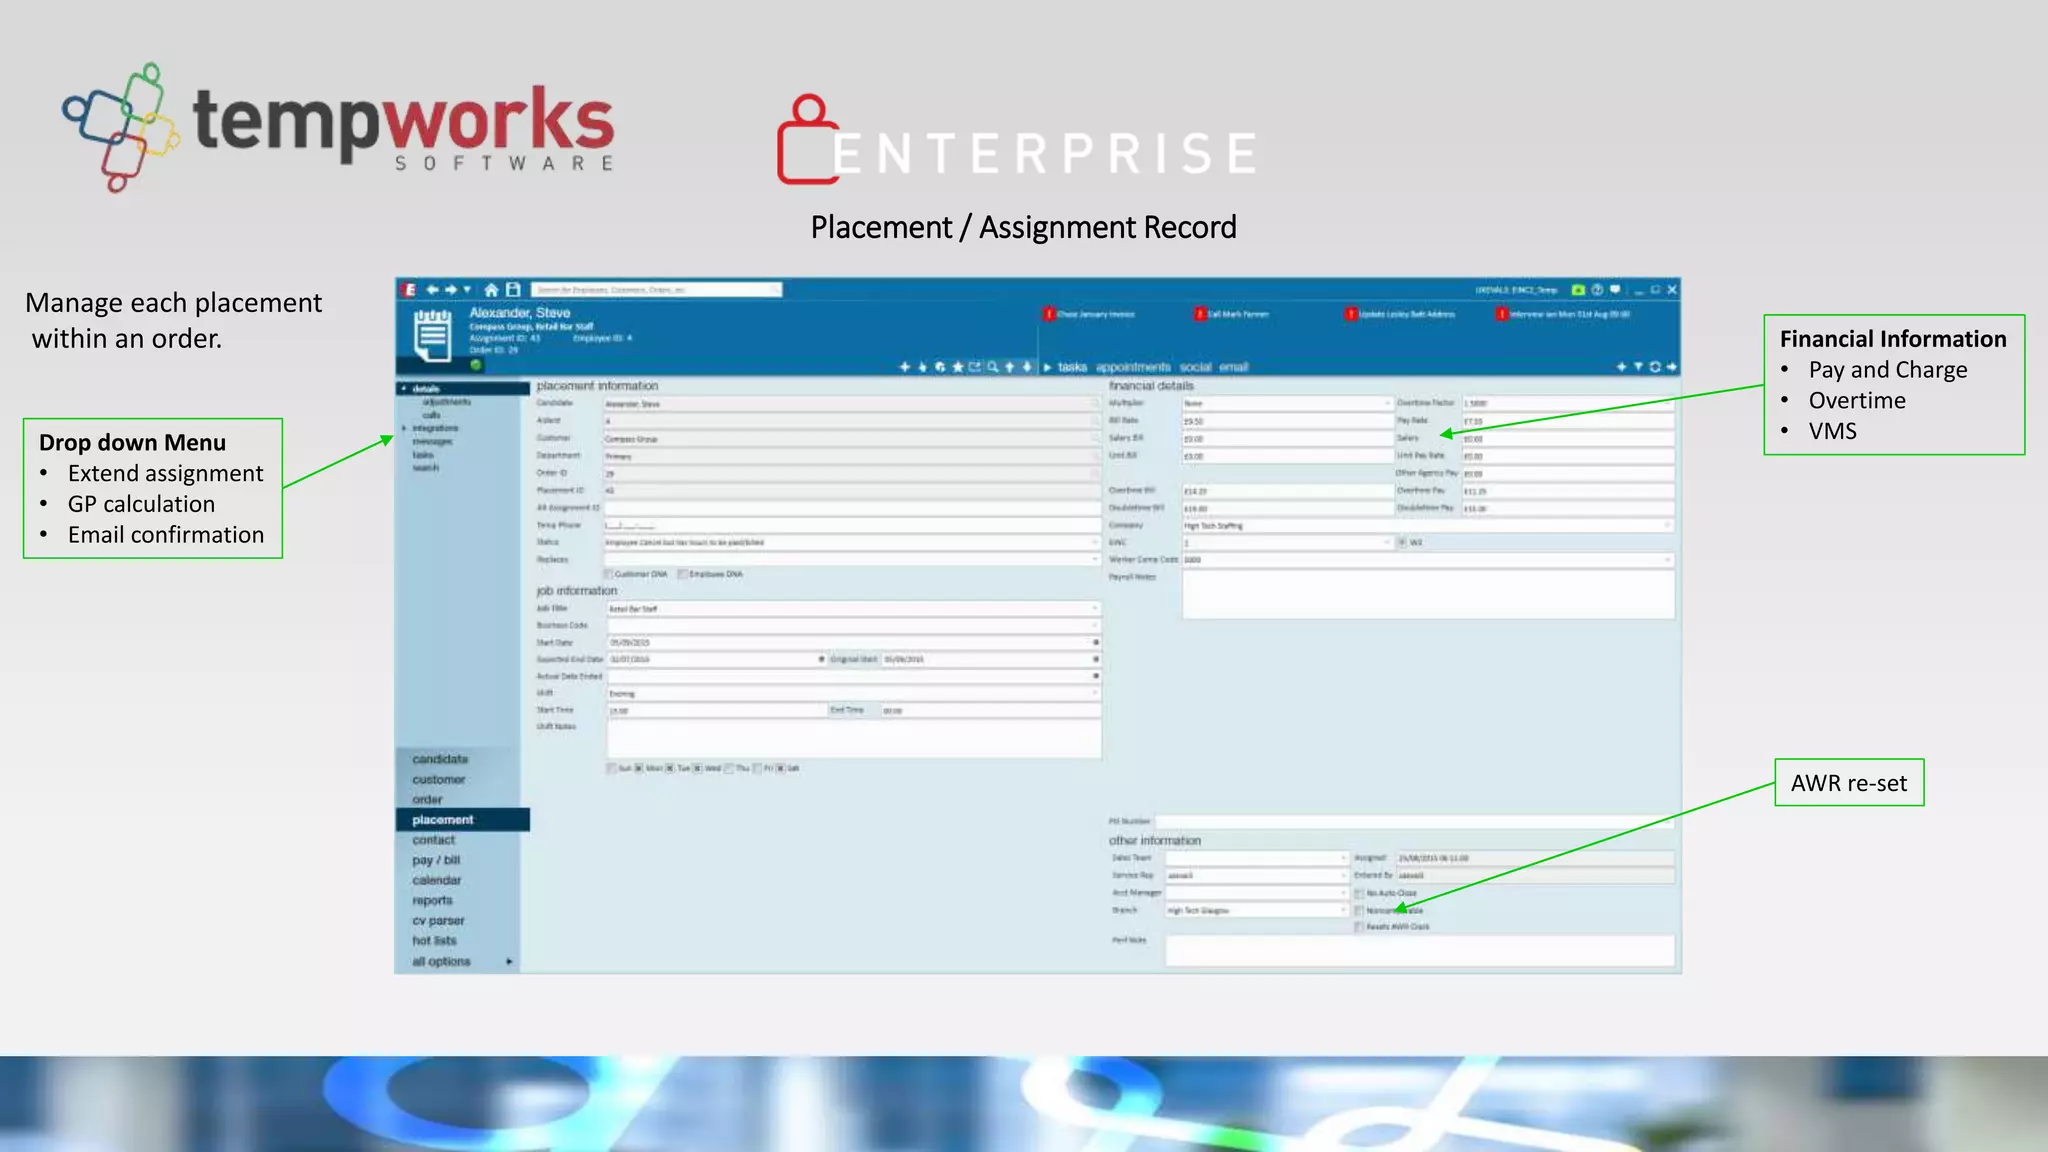Click the green status indicator dot
2048x1152 pixels.
point(476,365)
